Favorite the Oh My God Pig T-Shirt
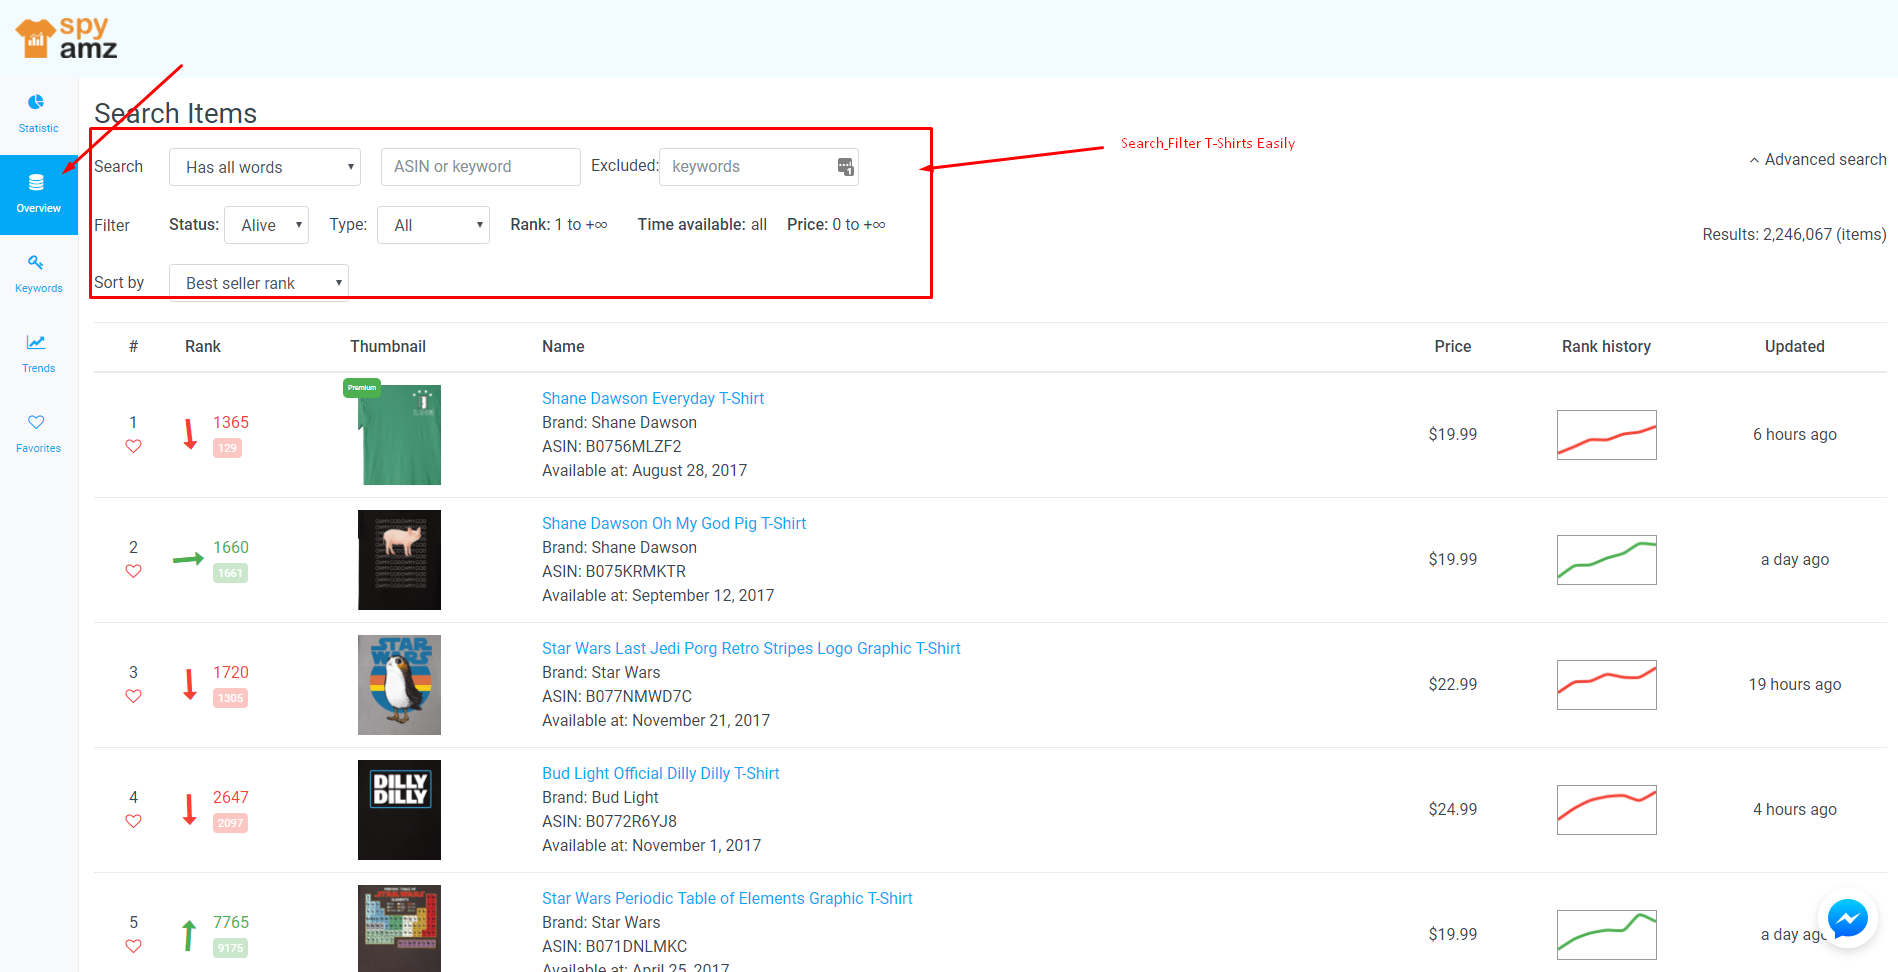Viewport: 1898px width, 972px height. pyautogui.click(x=133, y=571)
